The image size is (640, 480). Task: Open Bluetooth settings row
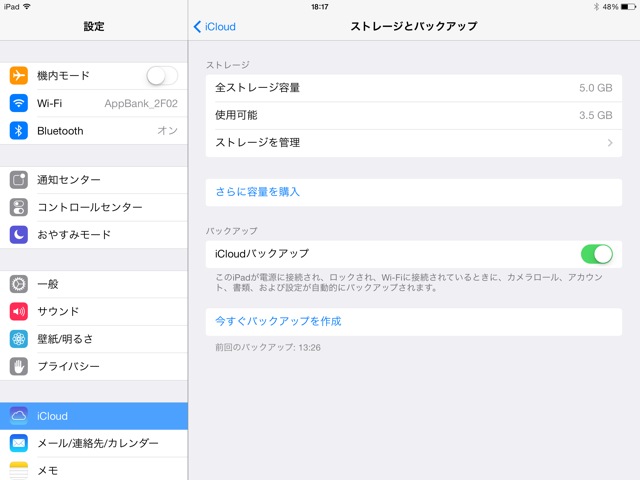(x=94, y=131)
